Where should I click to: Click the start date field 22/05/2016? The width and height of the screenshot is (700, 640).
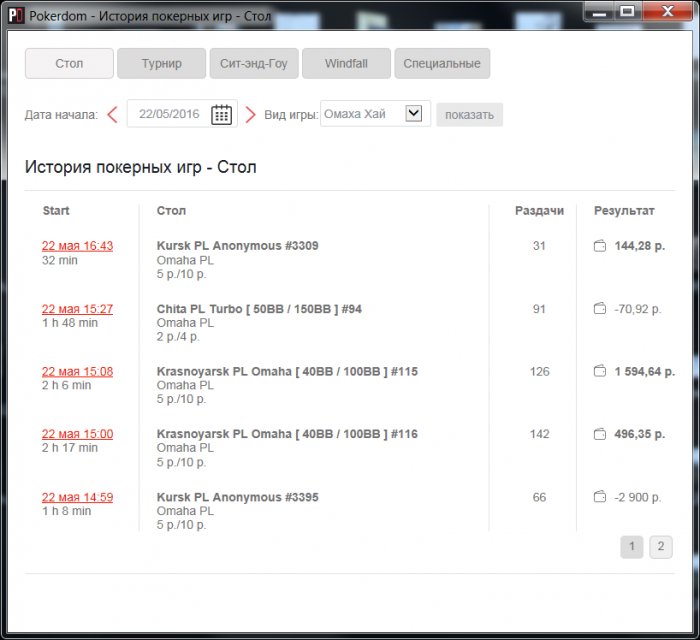click(x=168, y=114)
